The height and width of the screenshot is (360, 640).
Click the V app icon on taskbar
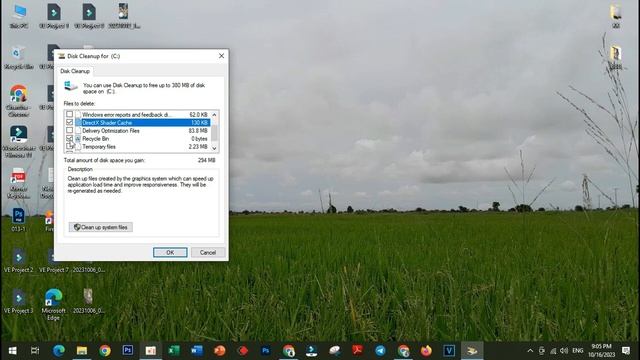449,351
